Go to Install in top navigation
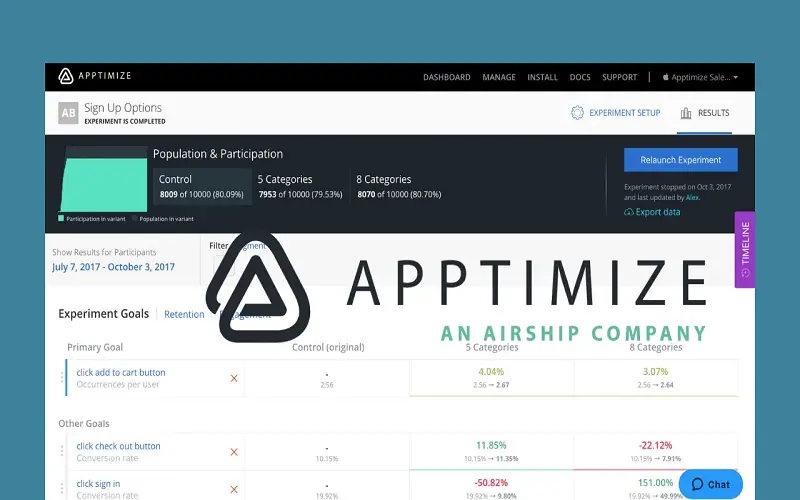Image resolution: width=800 pixels, height=500 pixels. tap(542, 77)
